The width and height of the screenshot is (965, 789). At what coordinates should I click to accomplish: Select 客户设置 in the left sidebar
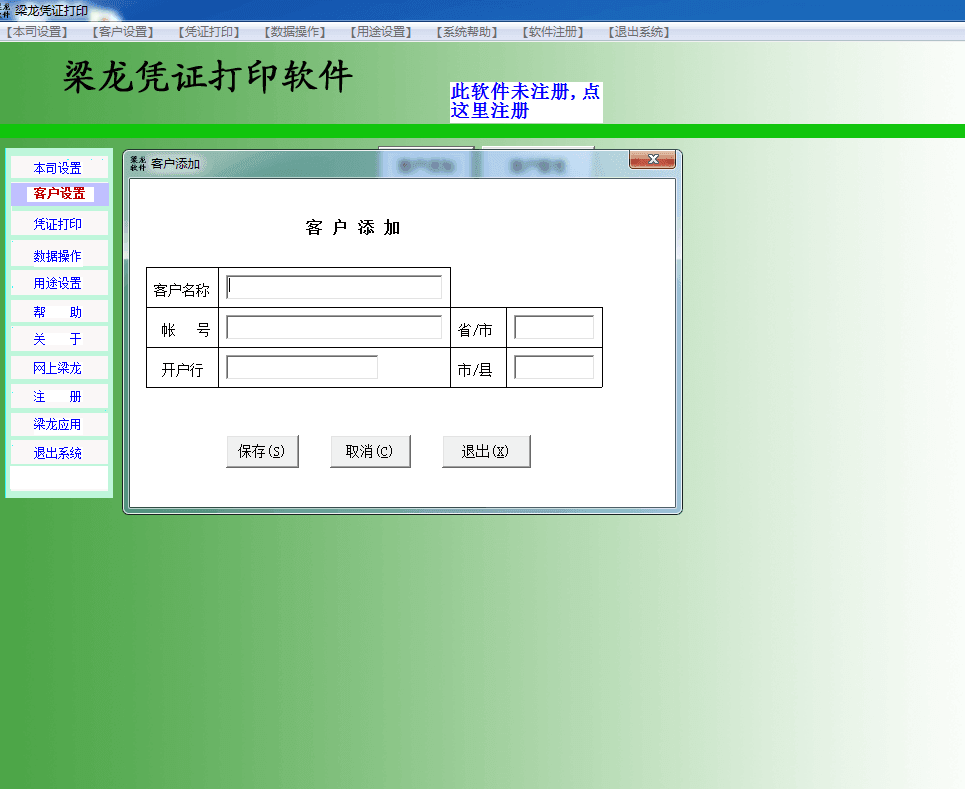(59, 194)
